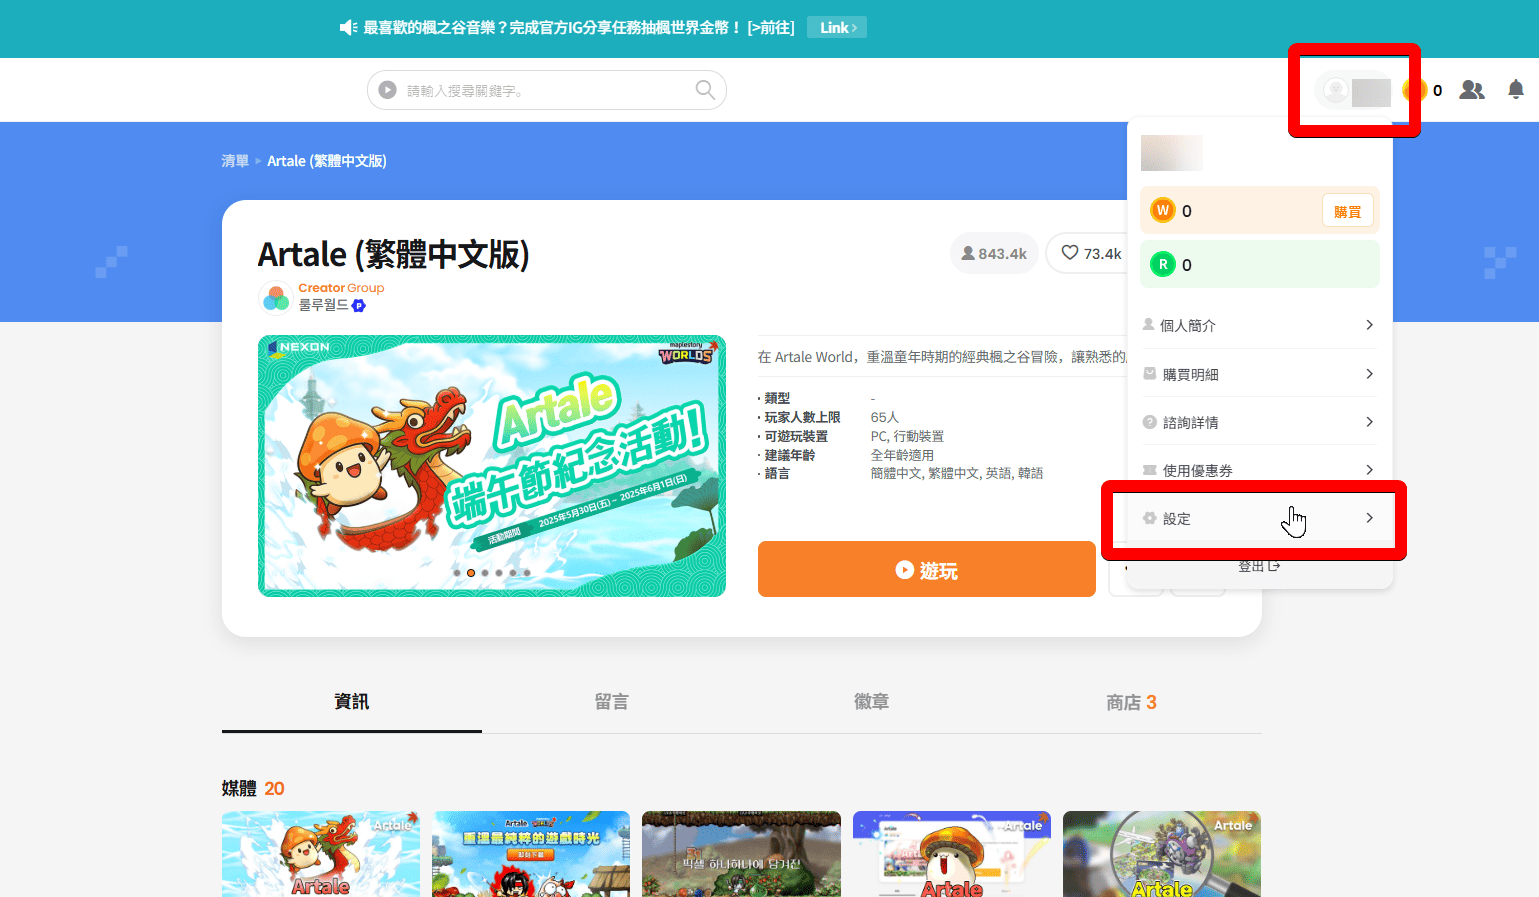Click the gold coin icon in header
Screen dimensions: 1539x897
click(x=1414, y=90)
